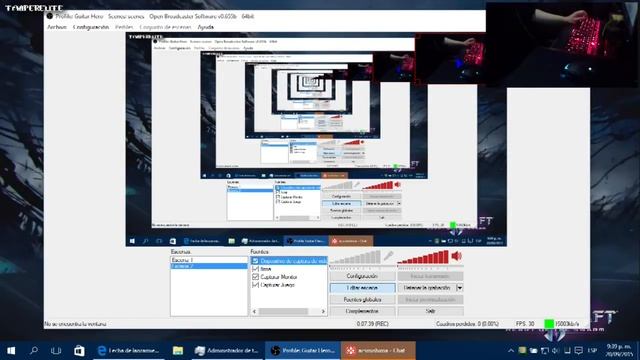Viewport: 640px width, 360px height.
Task: Click the sources list right scroll arrow
Action: point(323,311)
